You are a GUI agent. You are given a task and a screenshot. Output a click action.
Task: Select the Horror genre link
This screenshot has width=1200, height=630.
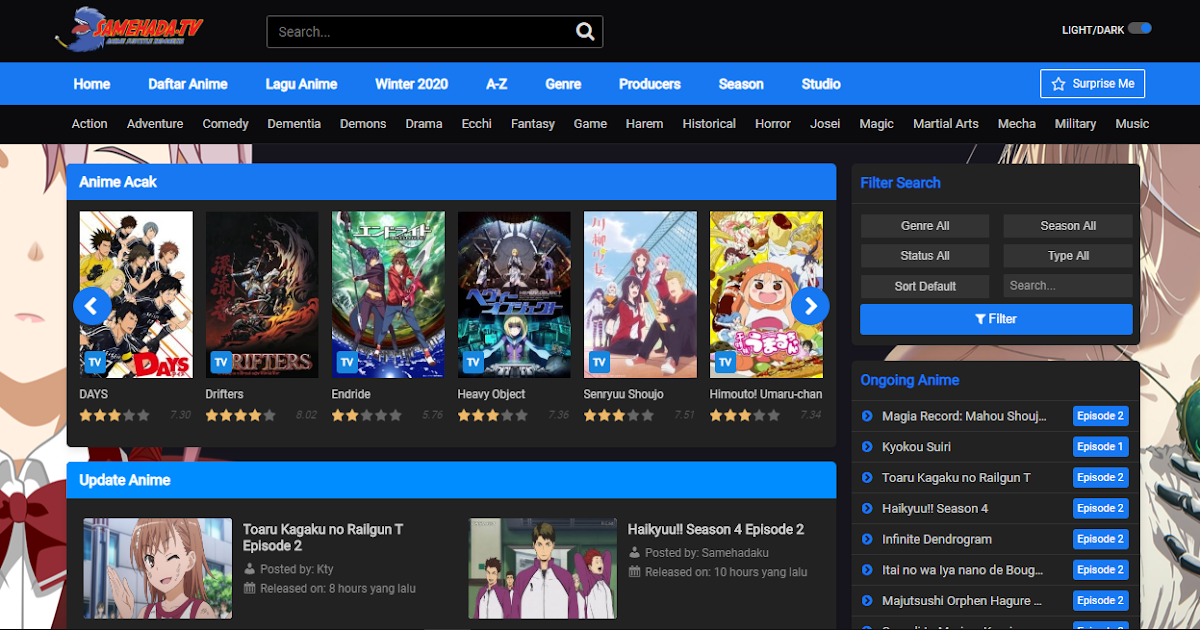[x=773, y=124]
